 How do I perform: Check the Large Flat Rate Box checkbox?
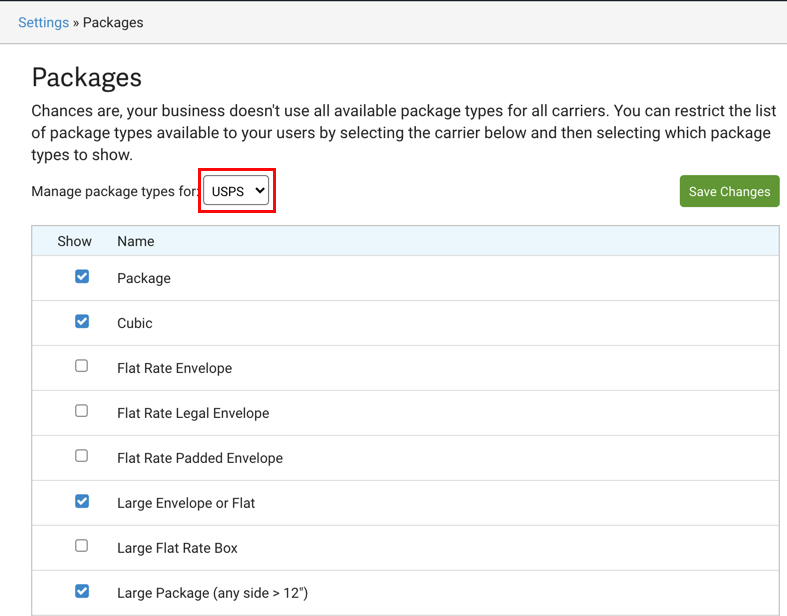(81, 546)
